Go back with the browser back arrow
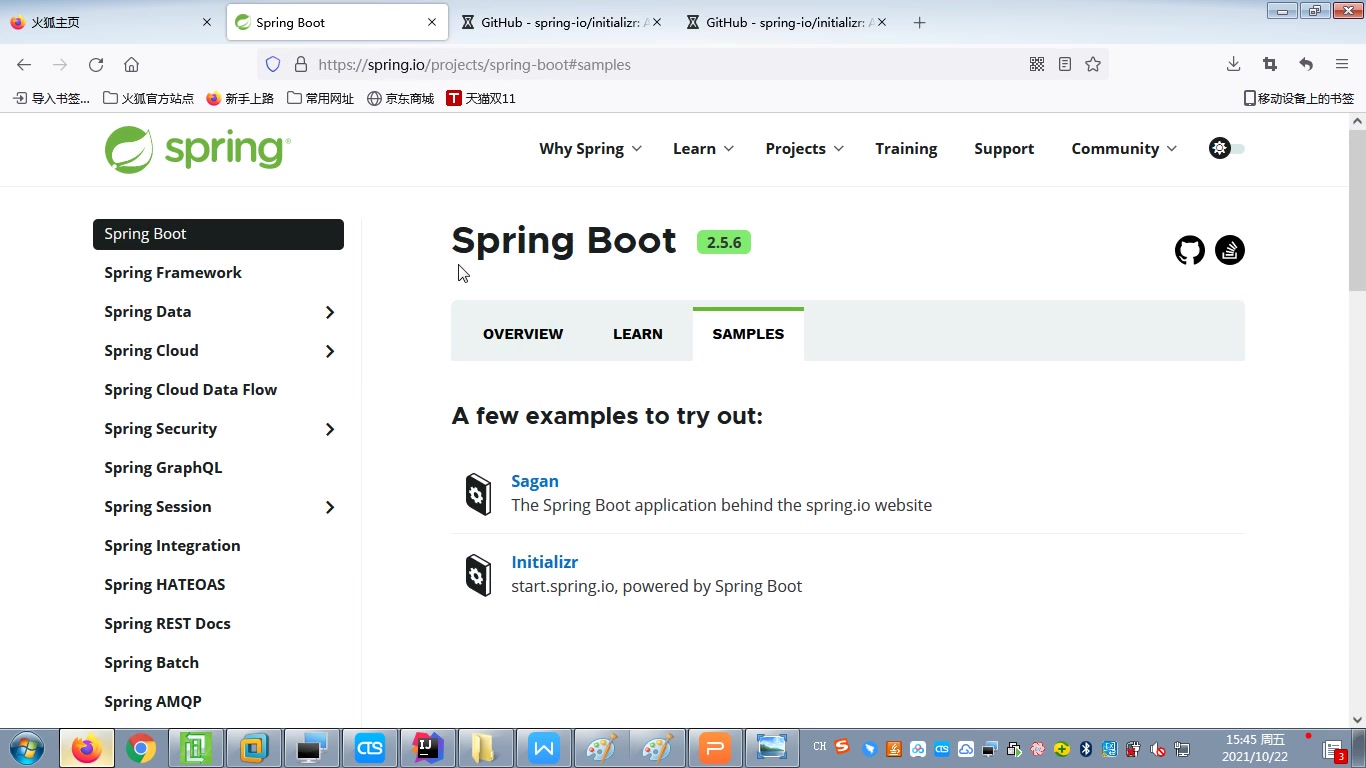 [x=24, y=65]
